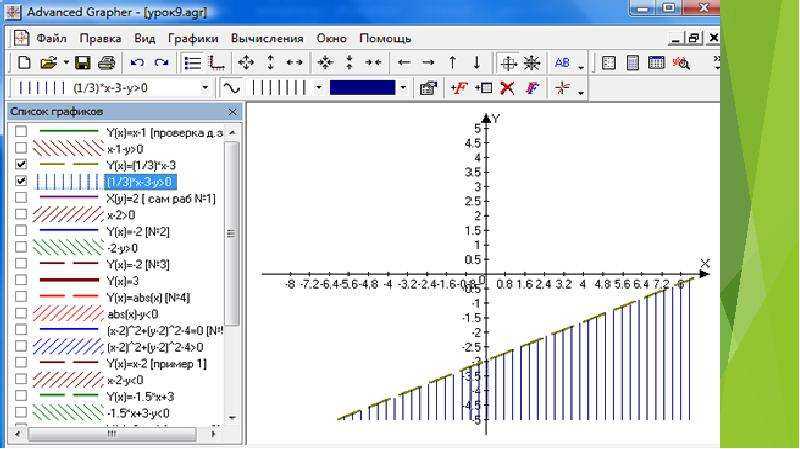Show the Y(x)=abs(x) graph via its checkbox

20,296
